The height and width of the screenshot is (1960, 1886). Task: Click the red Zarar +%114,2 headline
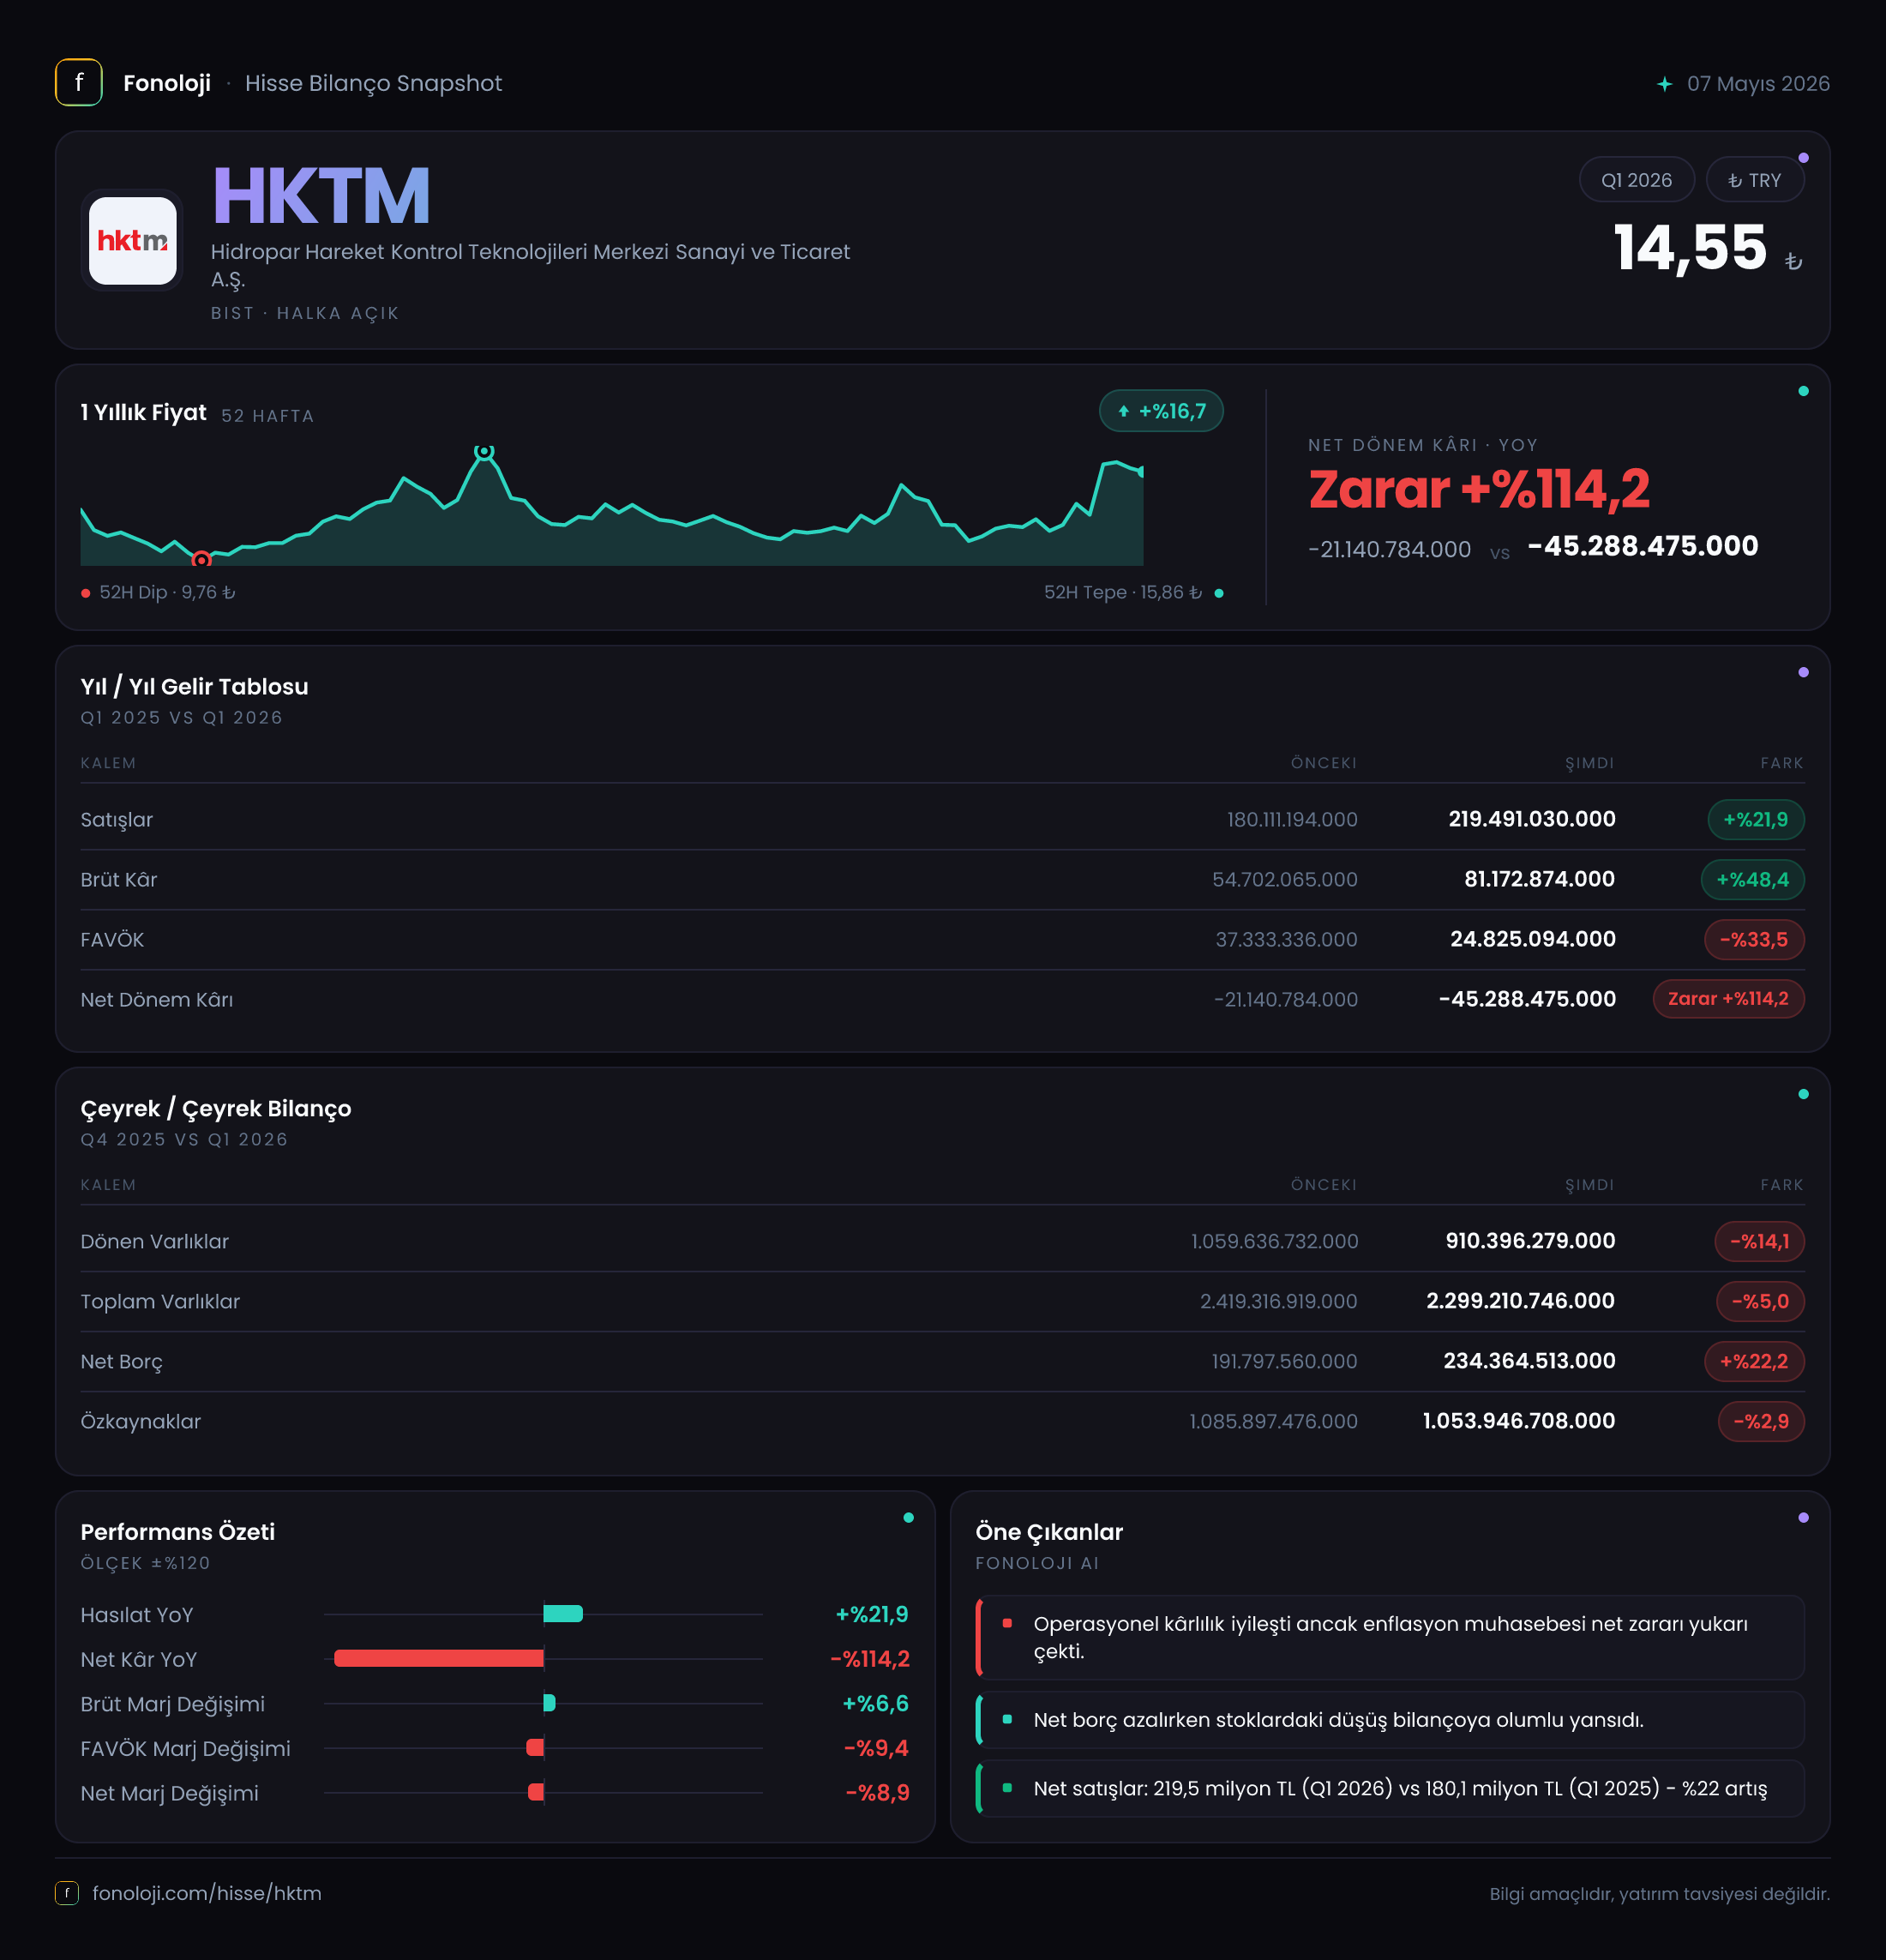[1479, 489]
